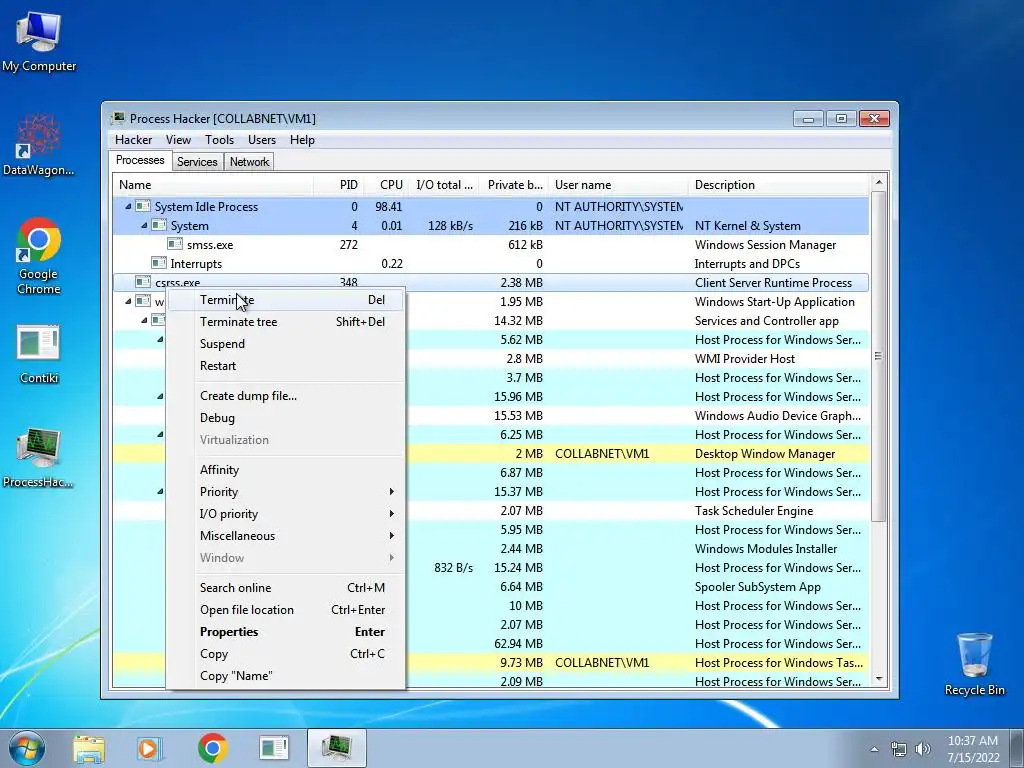The height and width of the screenshot is (768, 1024).
Task: Open the Miscellaneous submenu
Action: (285, 536)
